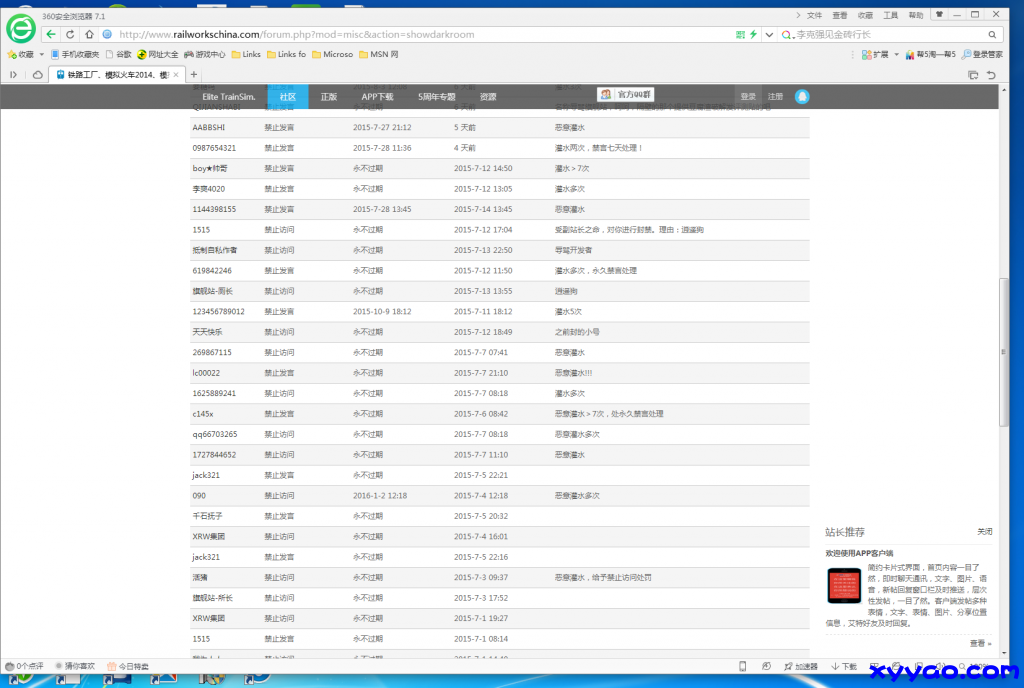This screenshot has height=688, width=1024.
Task: Select the 社区 navigation tab
Action: [288, 97]
